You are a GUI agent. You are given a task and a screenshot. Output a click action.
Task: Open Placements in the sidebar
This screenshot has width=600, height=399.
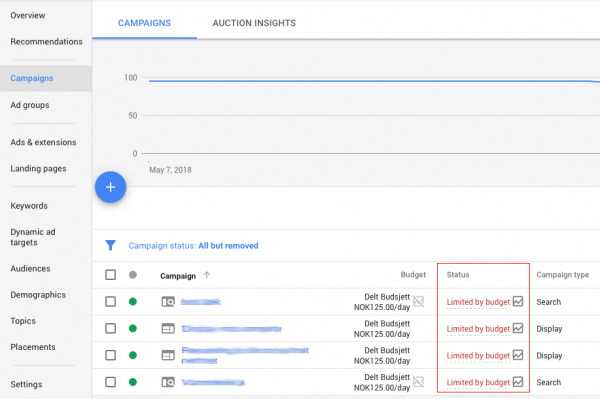click(x=33, y=347)
